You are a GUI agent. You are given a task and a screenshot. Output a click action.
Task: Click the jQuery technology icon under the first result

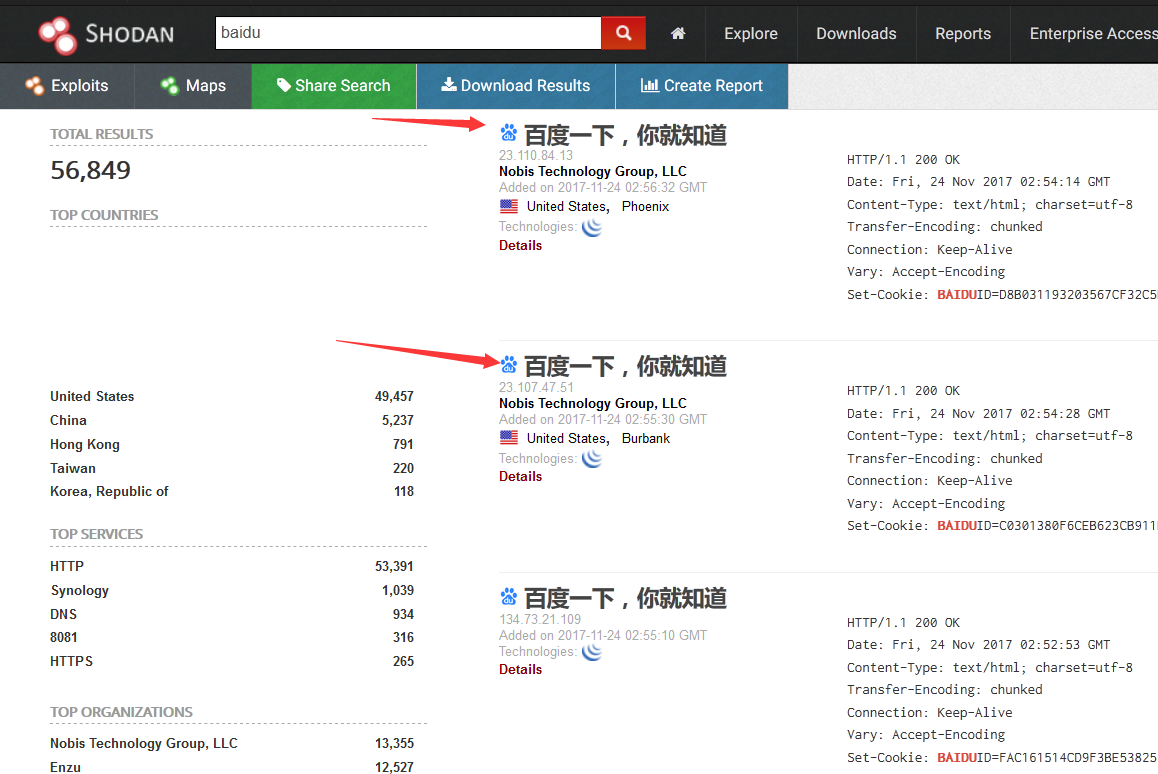tap(591, 227)
